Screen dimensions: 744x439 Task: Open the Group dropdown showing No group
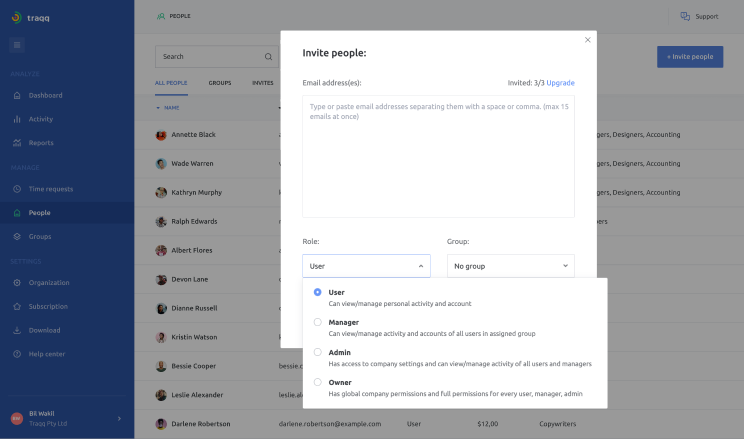tap(510, 266)
